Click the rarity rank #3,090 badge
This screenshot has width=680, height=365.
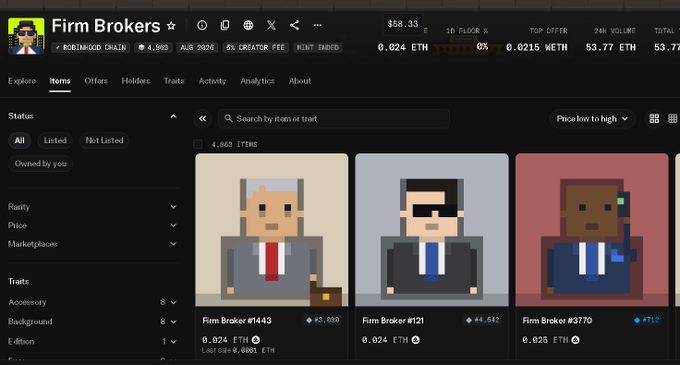[x=323, y=320]
